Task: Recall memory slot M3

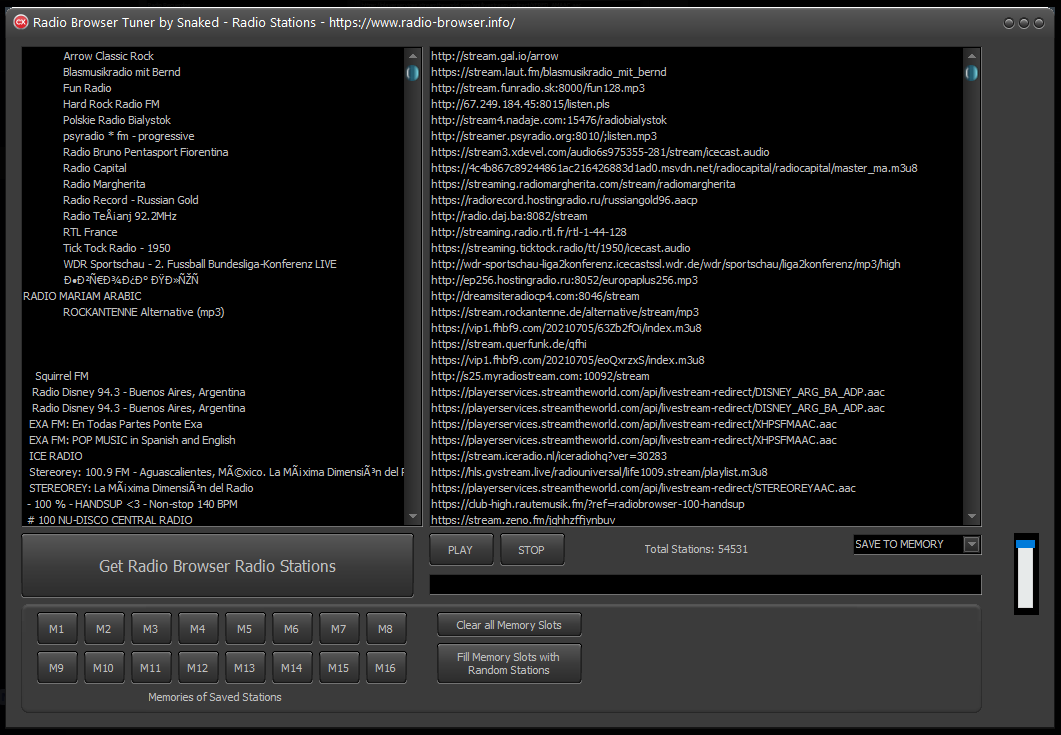Action: pos(151,629)
